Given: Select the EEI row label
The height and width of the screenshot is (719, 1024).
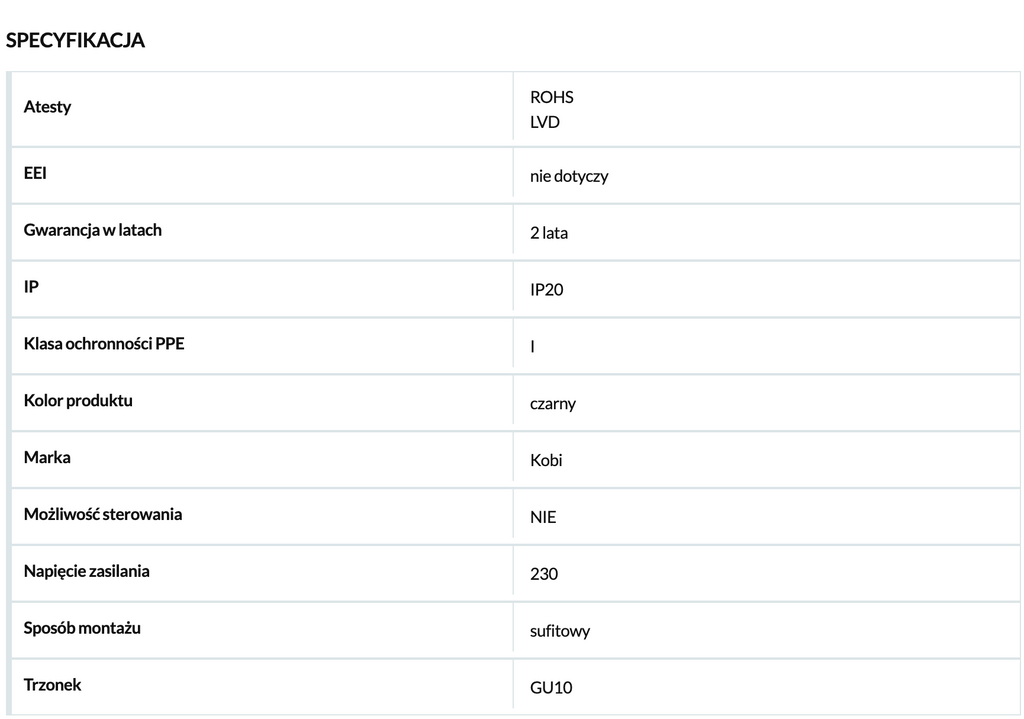Looking at the screenshot, I should [35, 173].
